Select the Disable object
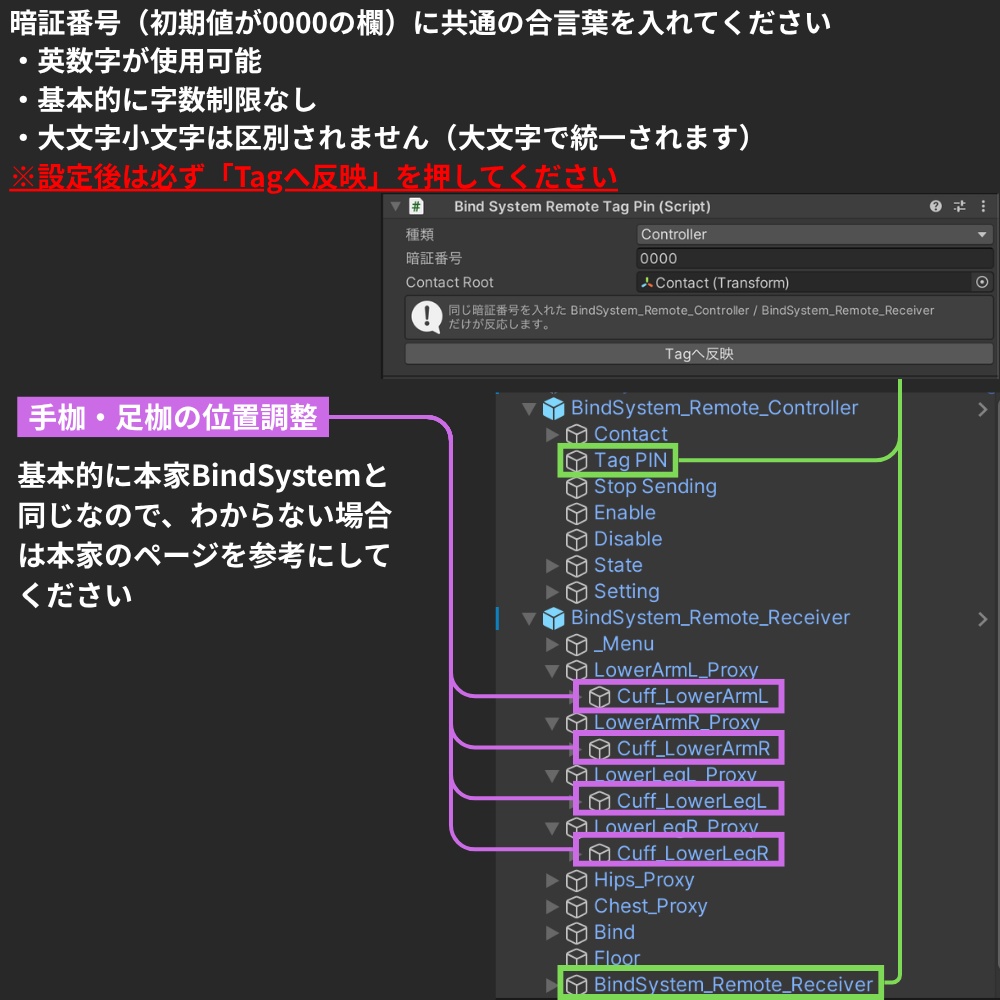 click(x=628, y=539)
